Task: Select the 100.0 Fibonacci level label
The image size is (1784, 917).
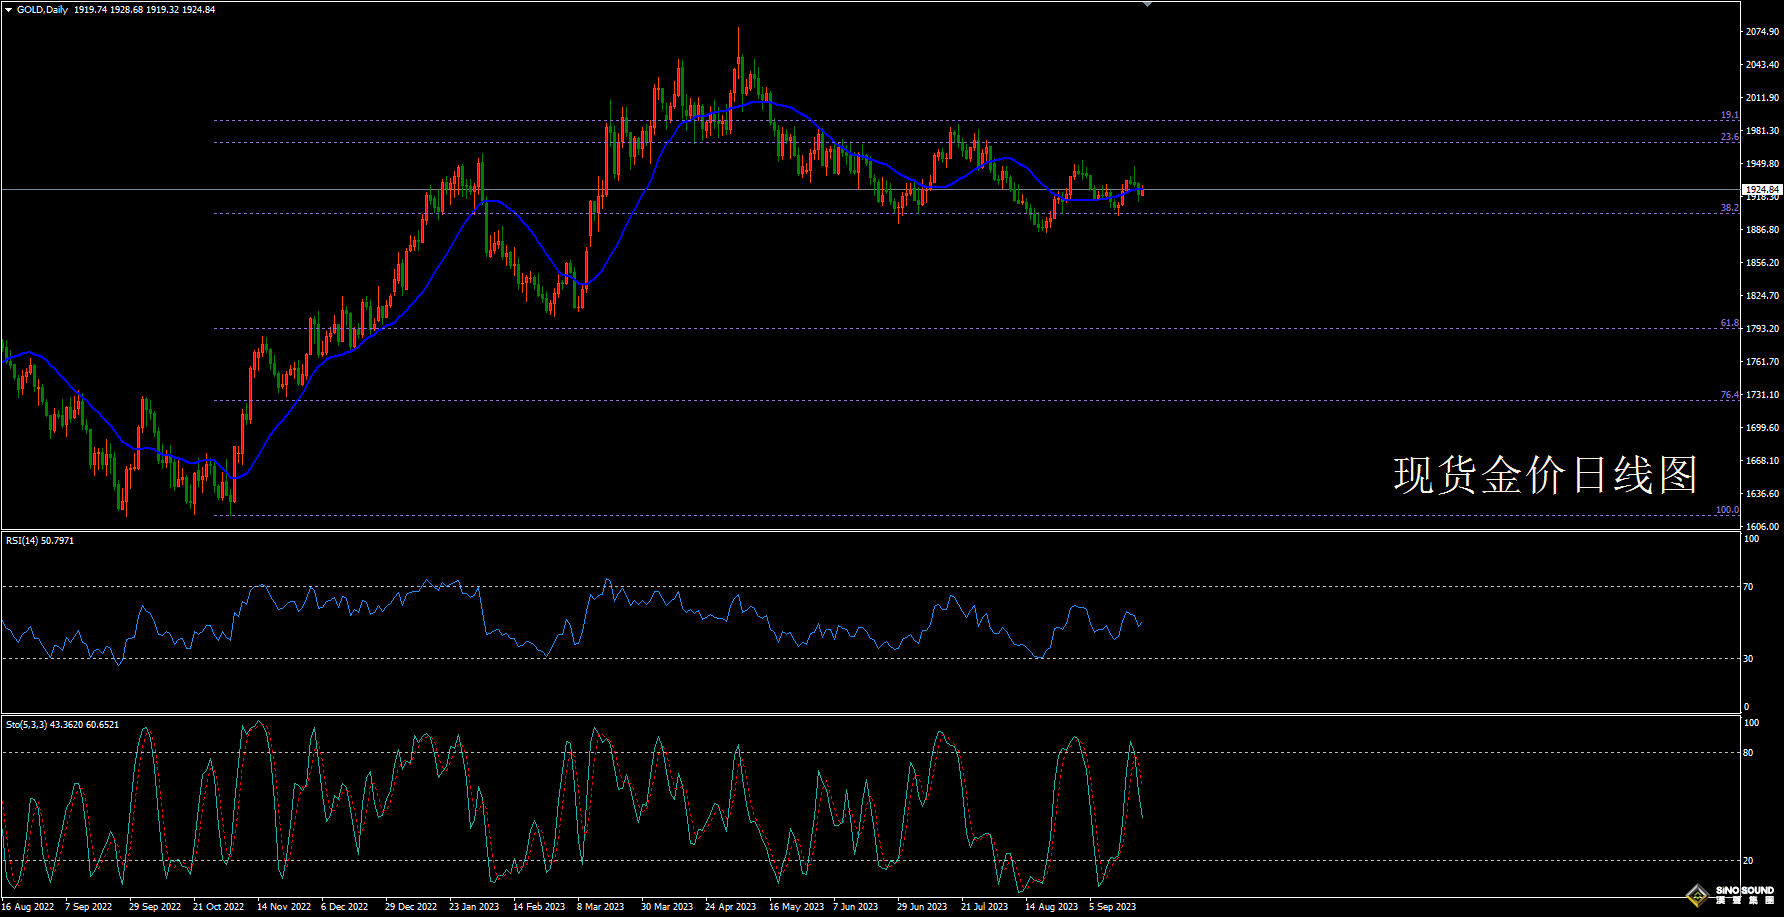Action: click(x=1727, y=510)
